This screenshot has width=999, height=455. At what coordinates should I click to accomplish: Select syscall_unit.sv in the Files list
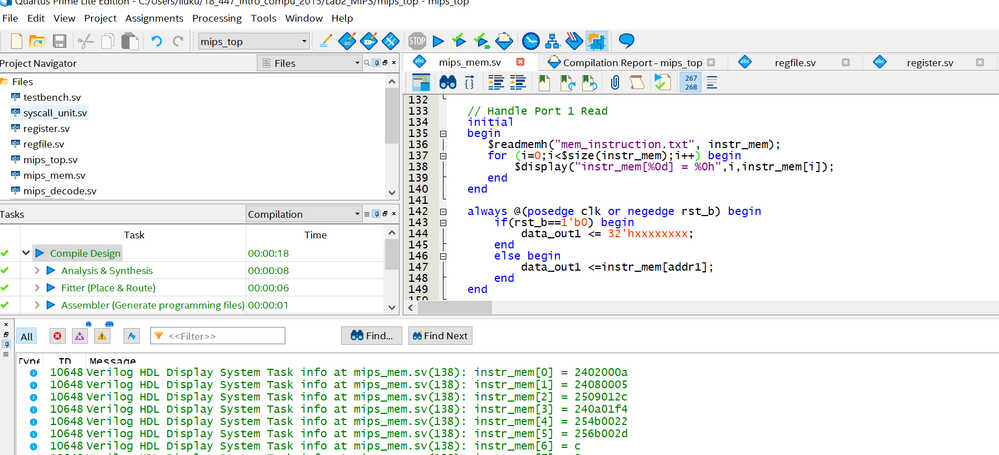tap(55, 113)
